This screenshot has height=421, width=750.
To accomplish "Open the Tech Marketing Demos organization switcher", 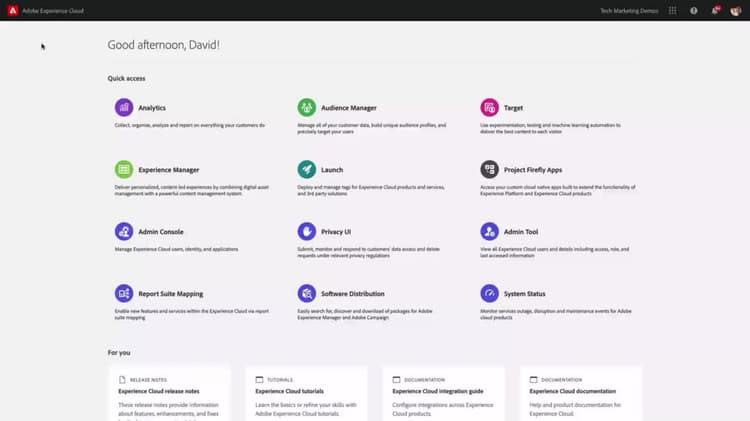I will tap(629, 11).
